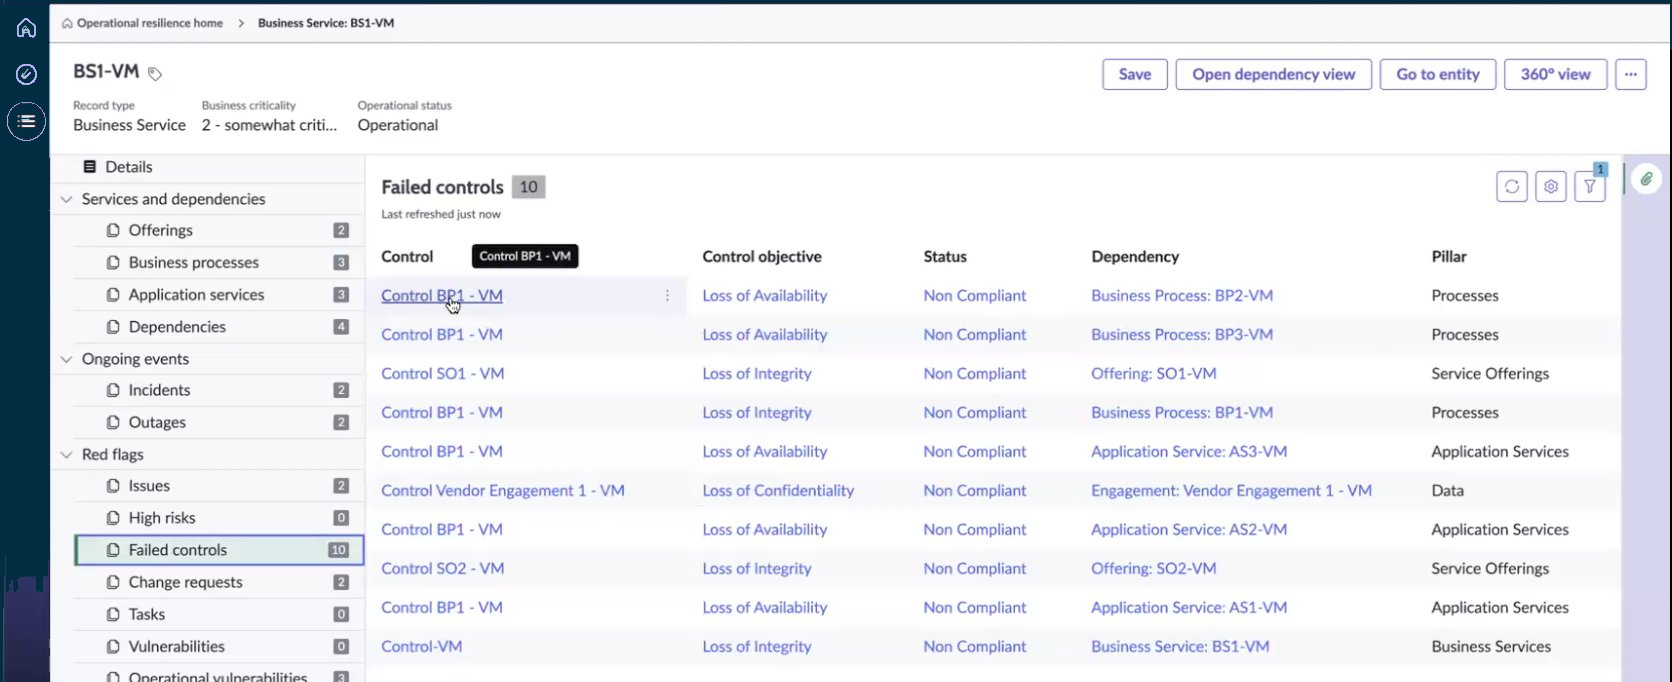This screenshot has height=682, width=1672.
Task: Open Business Process: BP3-VM dependency link
Action: [x=1182, y=334]
